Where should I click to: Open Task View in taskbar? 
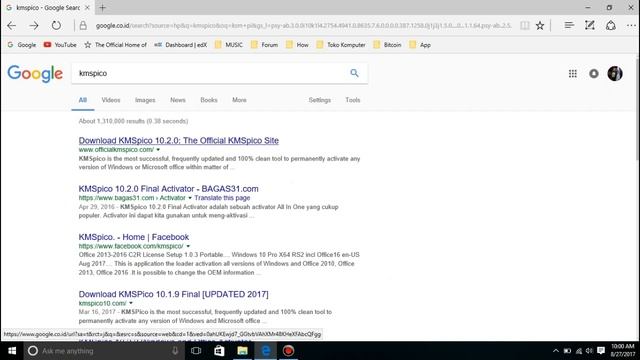[196, 351]
